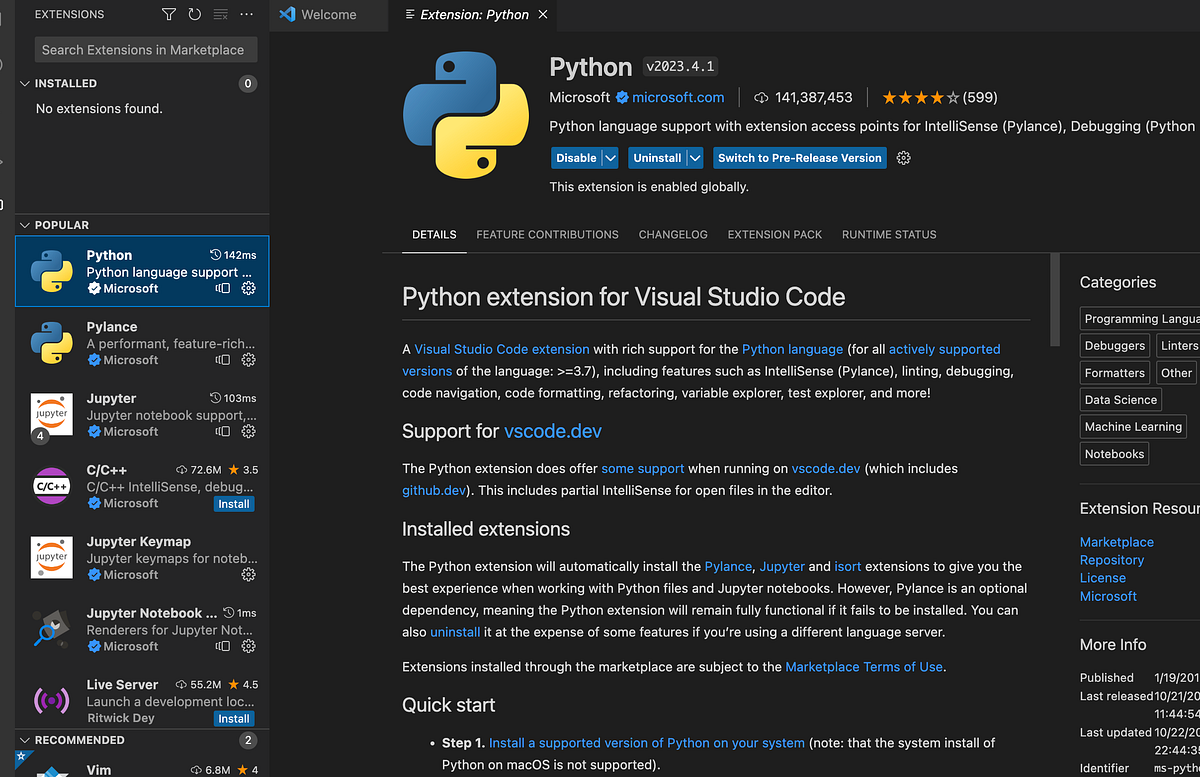
Task: Collapse the Popular extensions section
Action: coord(25,226)
